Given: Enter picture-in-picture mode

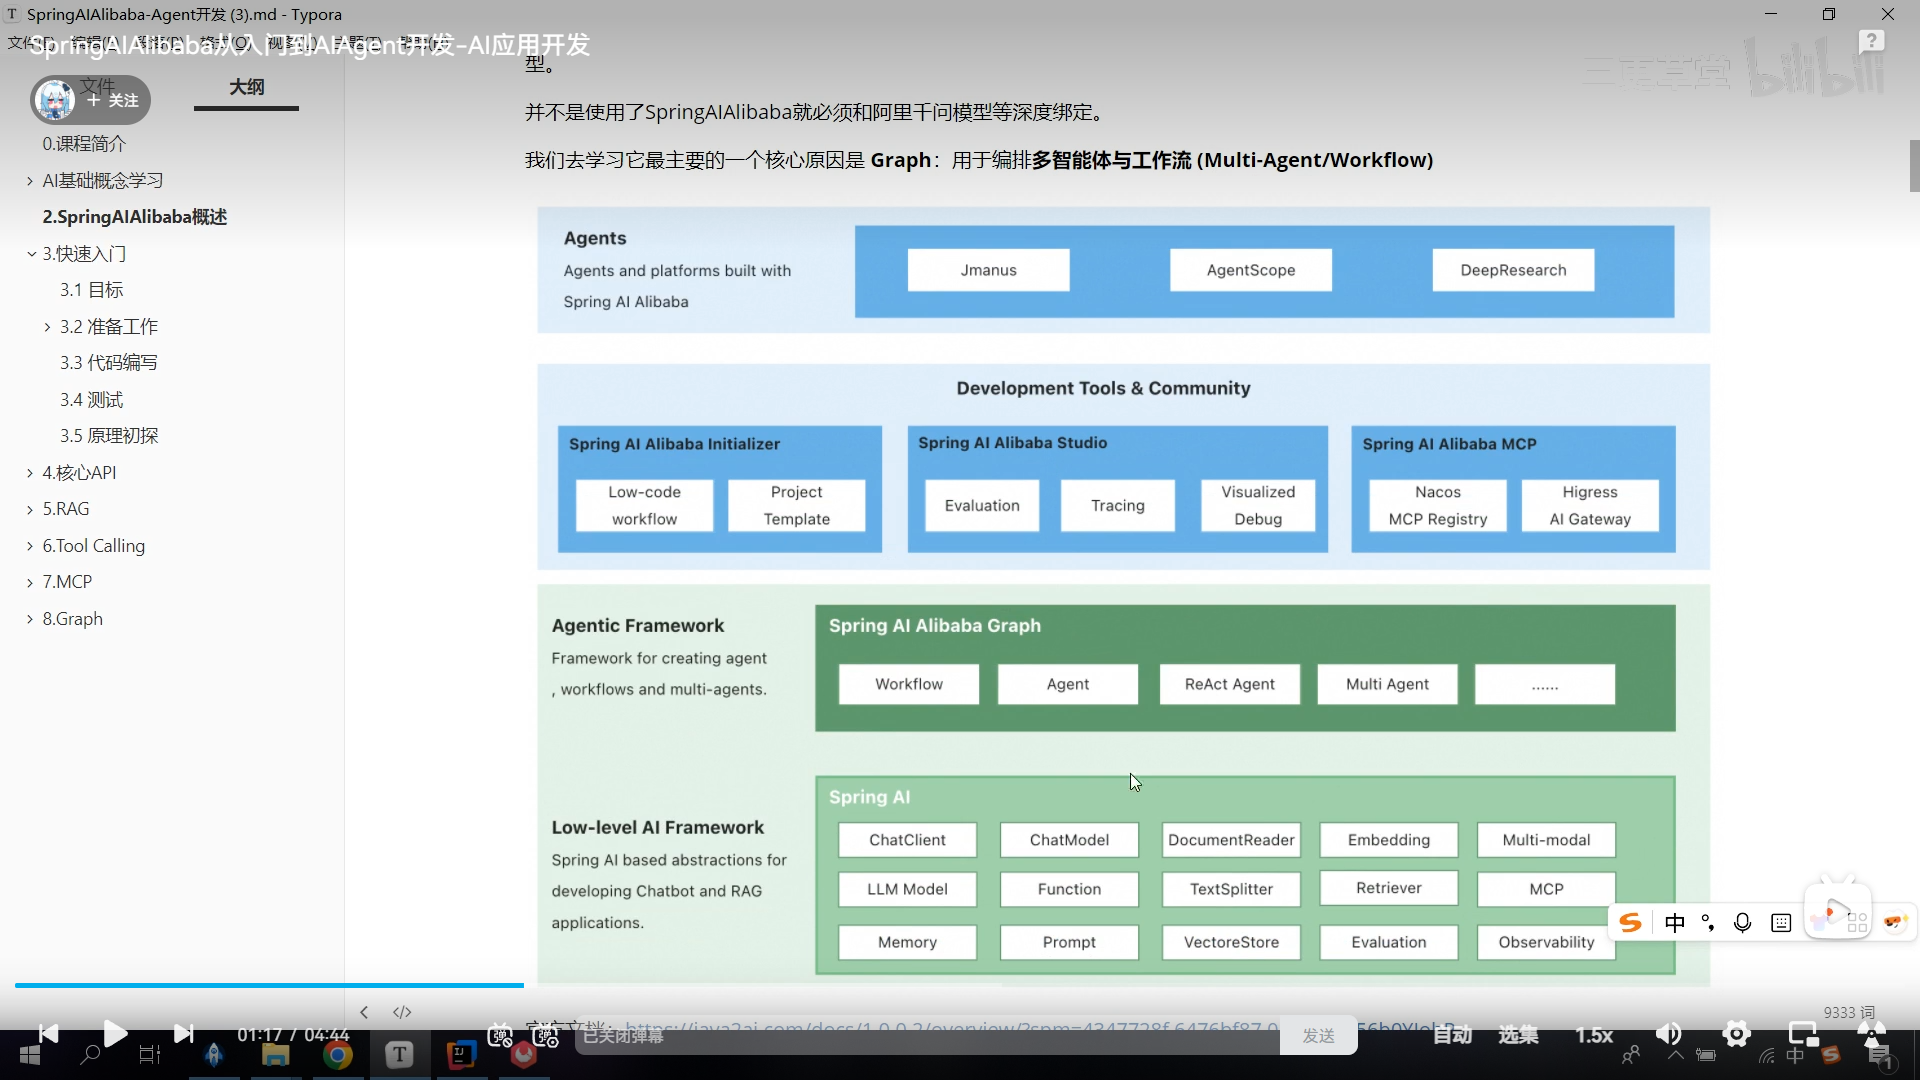Looking at the screenshot, I should tap(1803, 1034).
